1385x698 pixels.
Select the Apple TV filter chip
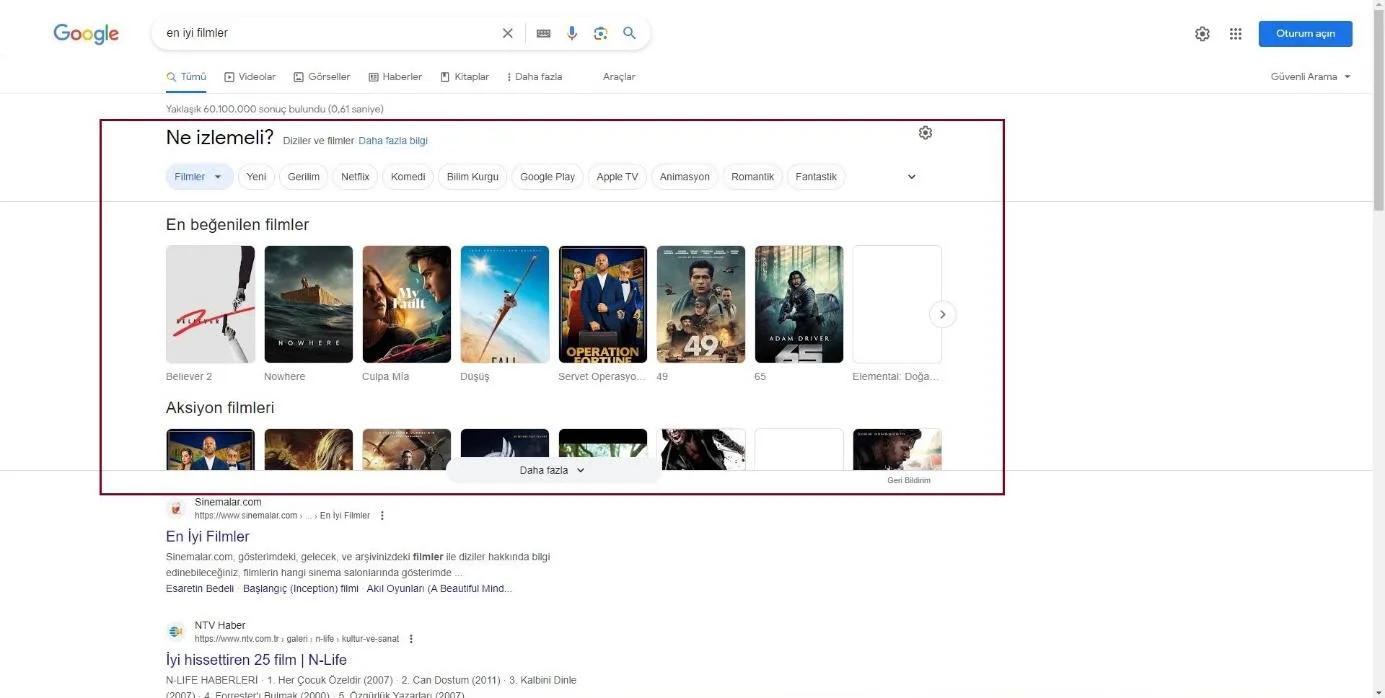617,177
